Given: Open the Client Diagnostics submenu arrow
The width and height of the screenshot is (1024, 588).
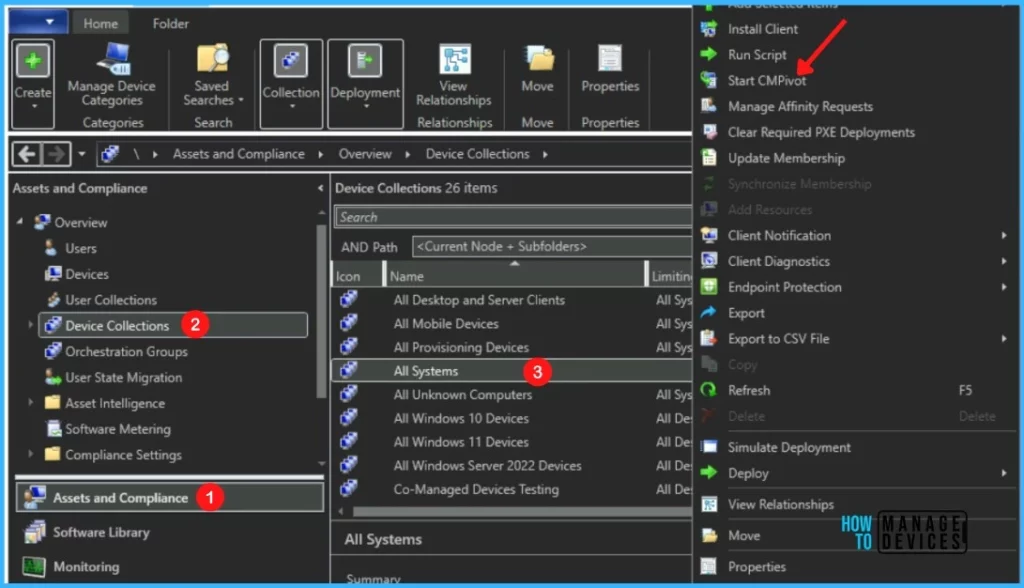Looking at the screenshot, I should 1004,261.
